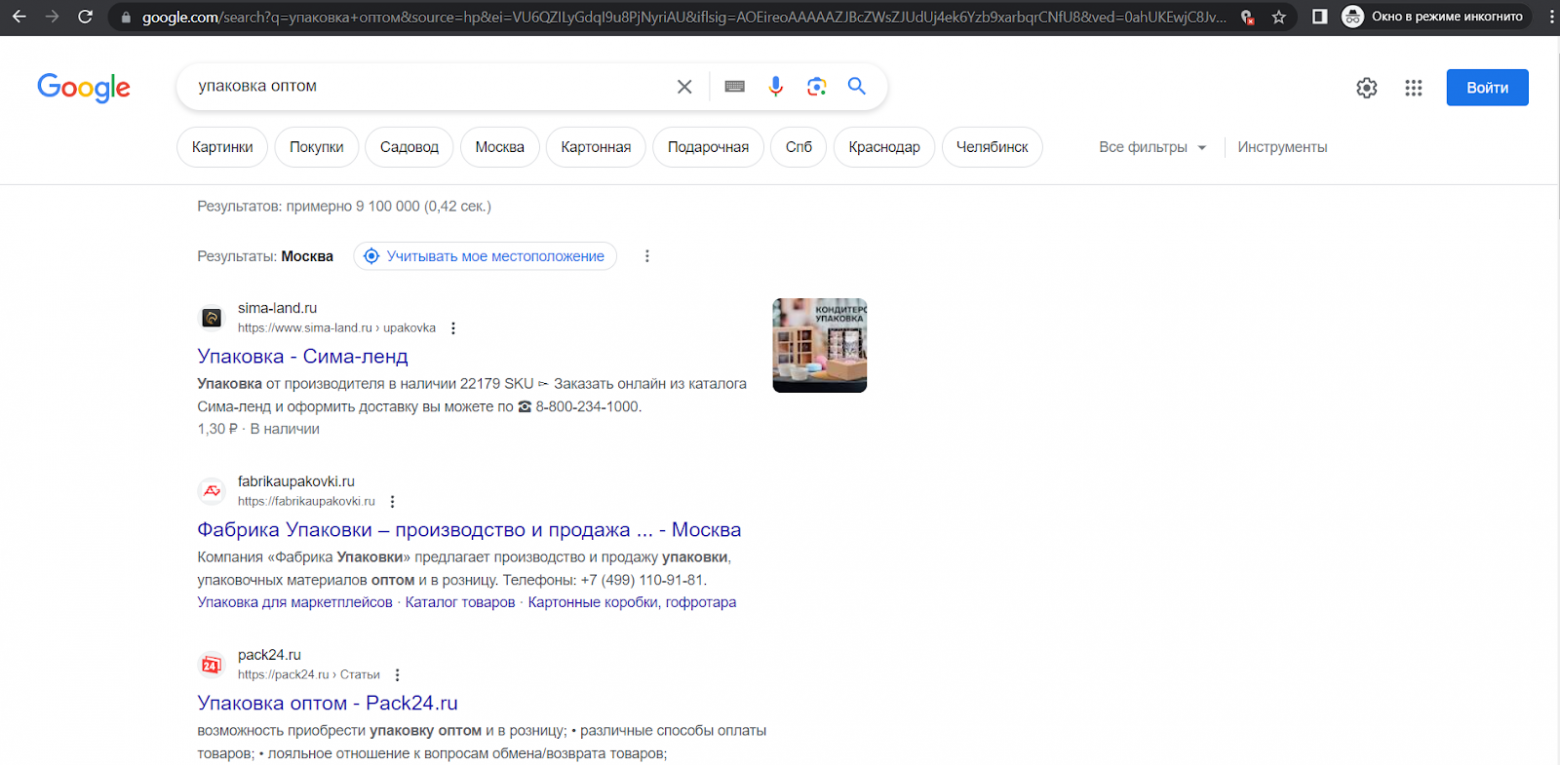The width and height of the screenshot is (1560, 765).
Task: Open the 'Упаковка оптом - Pack24.ru' link
Action: (x=326, y=703)
